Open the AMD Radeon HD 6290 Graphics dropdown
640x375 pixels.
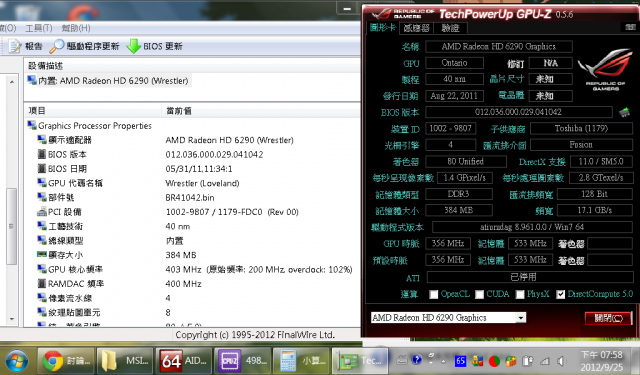[448, 317]
